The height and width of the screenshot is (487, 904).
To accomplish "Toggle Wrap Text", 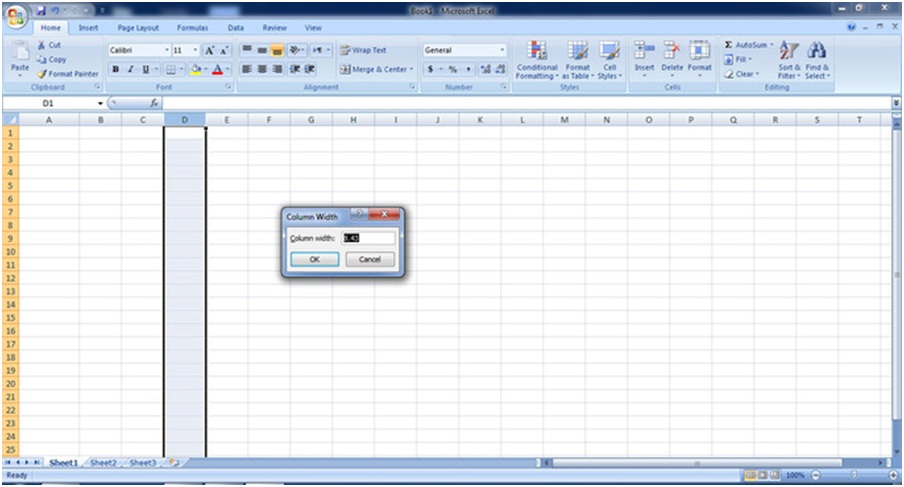I will point(363,50).
